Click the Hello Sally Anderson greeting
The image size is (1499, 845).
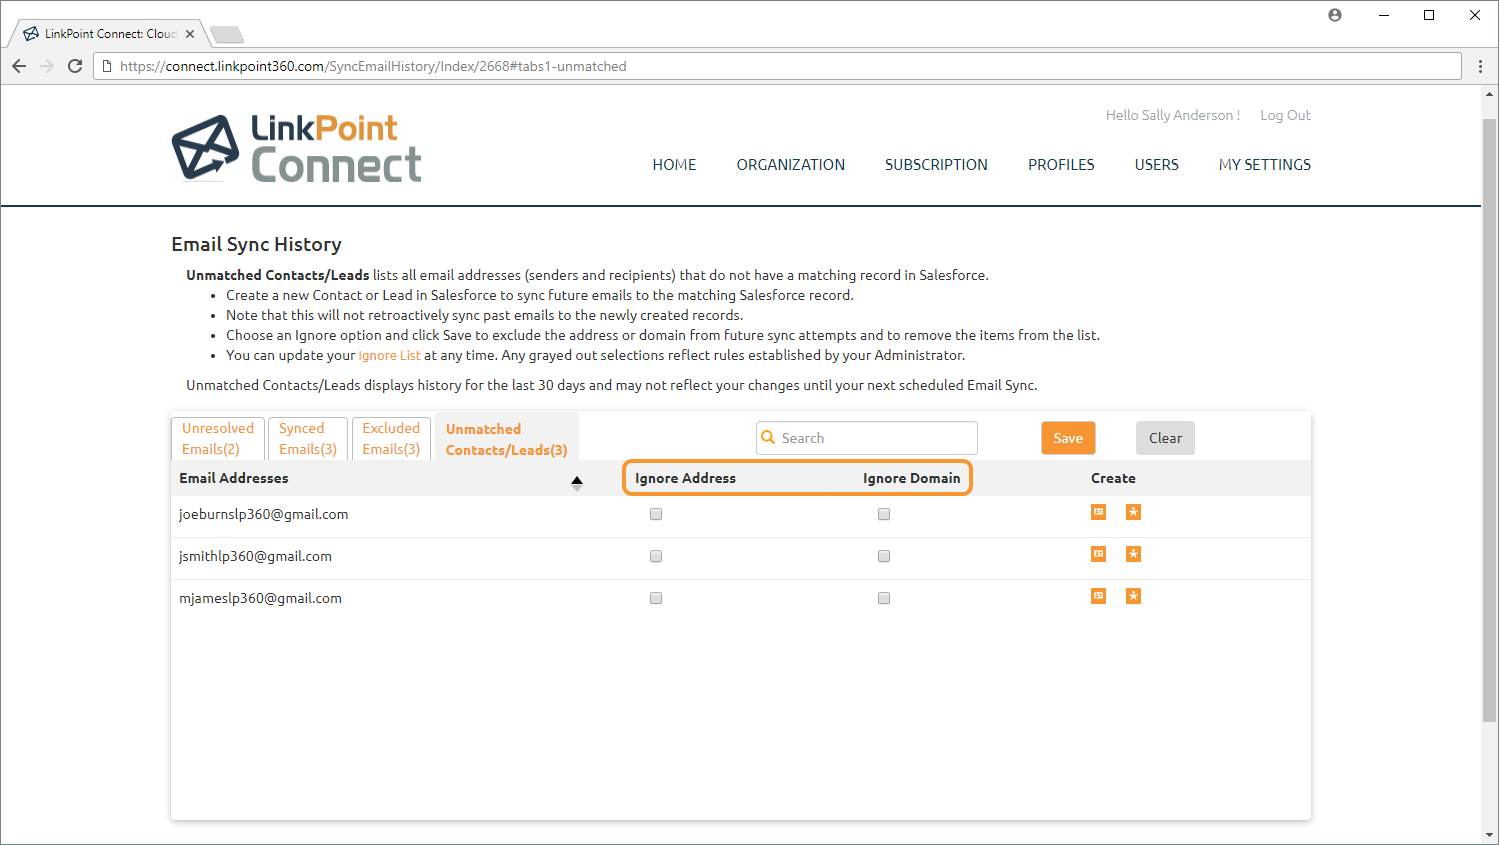1173,115
